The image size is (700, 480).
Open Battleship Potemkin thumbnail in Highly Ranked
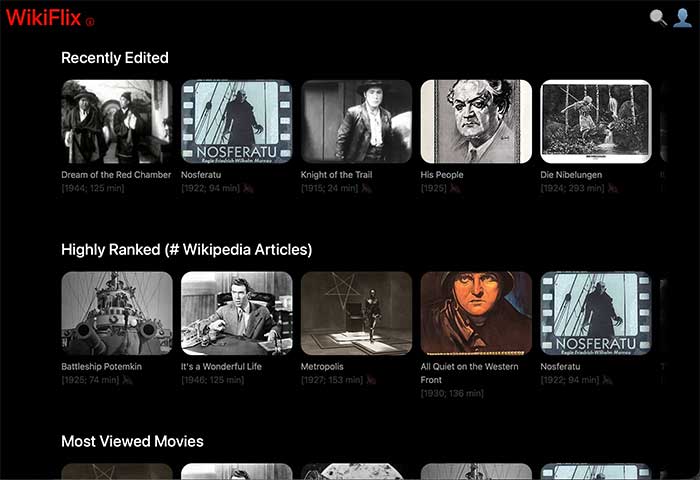click(117, 313)
